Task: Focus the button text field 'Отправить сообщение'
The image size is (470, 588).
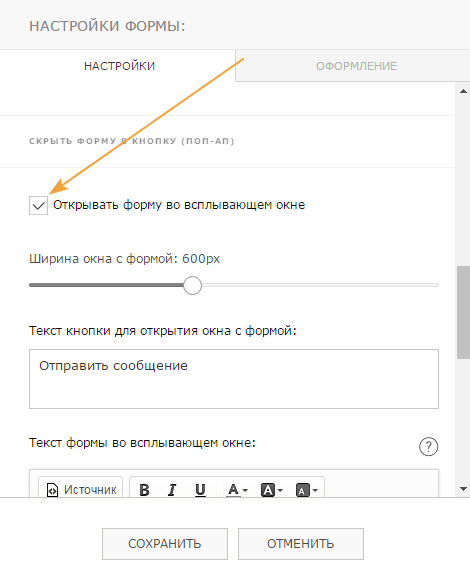Action: 234,379
